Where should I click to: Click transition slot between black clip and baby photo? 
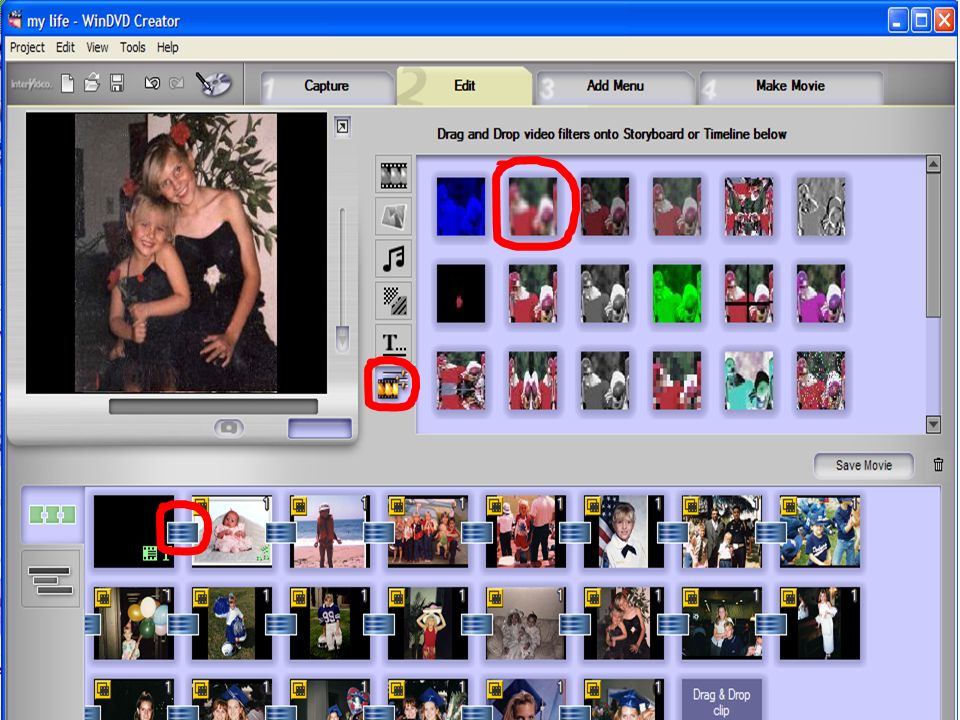click(x=183, y=533)
